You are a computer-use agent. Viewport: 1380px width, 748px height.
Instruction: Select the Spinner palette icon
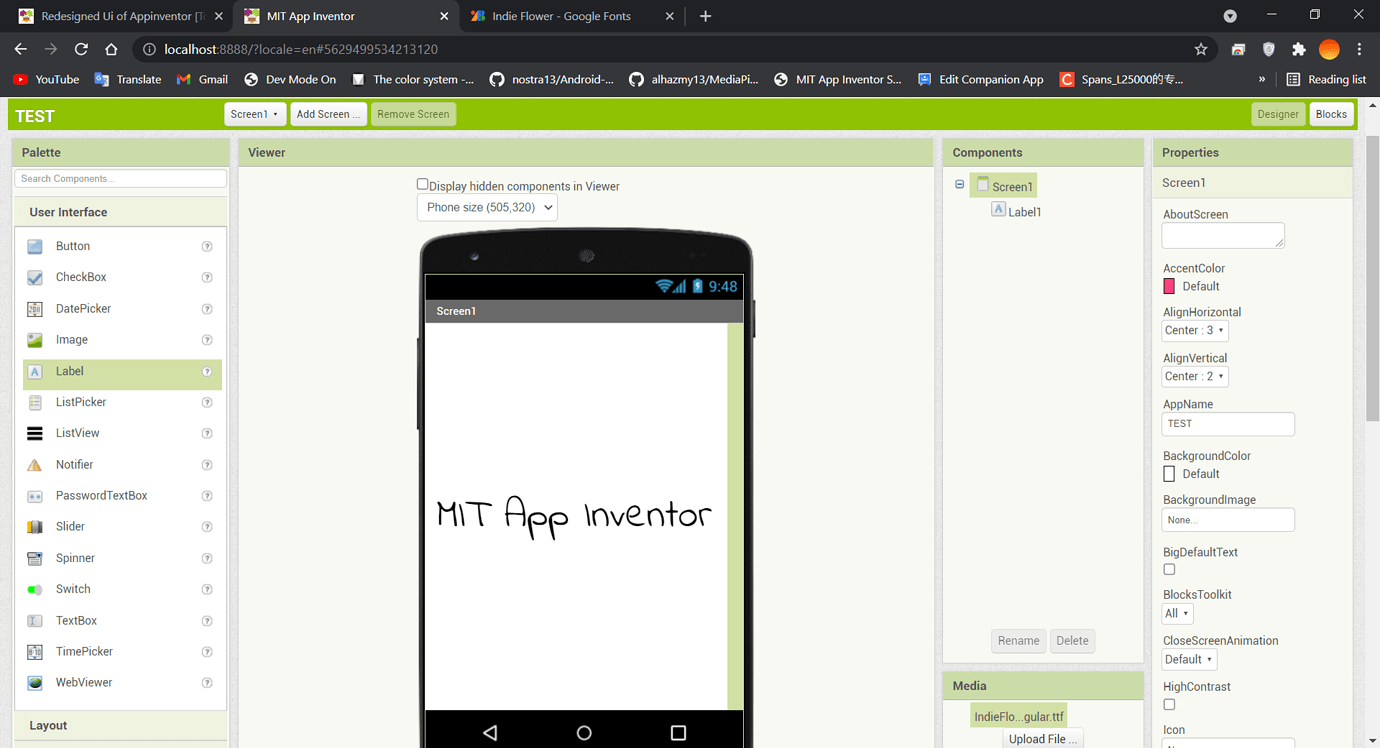click(x=35, y=558)
